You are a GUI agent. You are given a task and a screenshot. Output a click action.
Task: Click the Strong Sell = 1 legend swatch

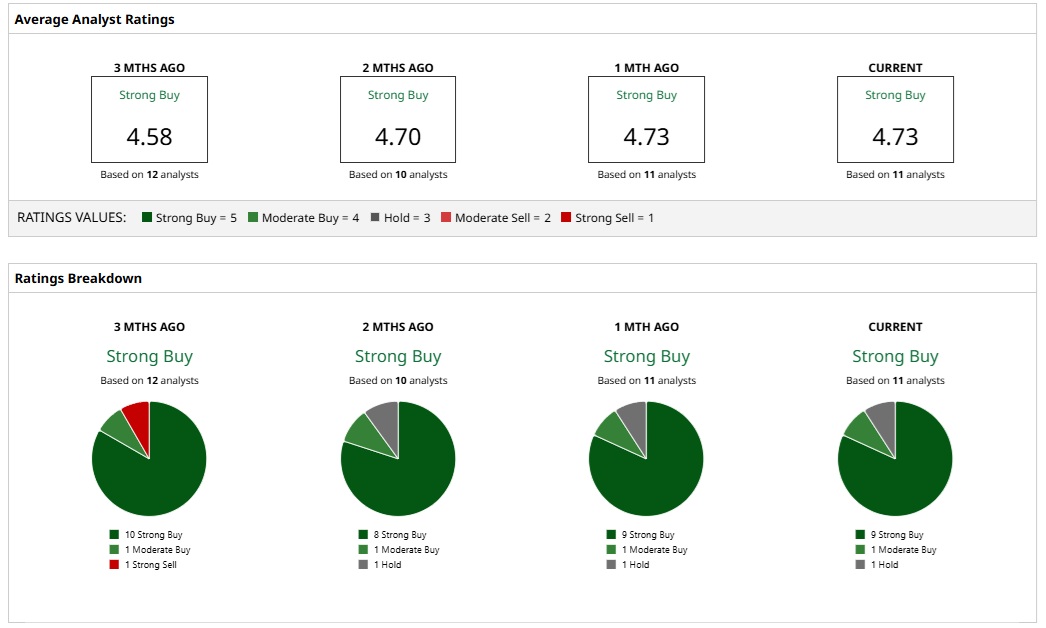[x=566, y=218]
